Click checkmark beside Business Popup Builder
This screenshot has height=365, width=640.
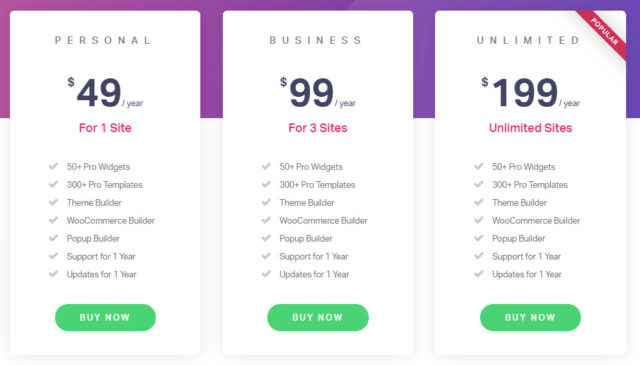(266, 238)
